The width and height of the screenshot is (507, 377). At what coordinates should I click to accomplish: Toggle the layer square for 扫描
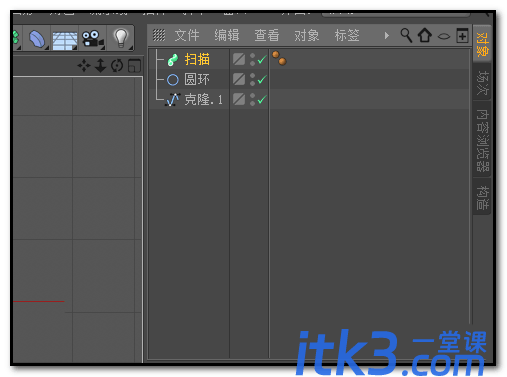point(239,60)
